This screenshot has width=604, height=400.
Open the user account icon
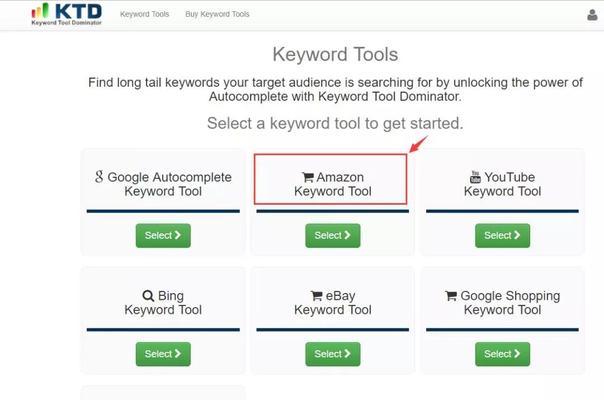[x=592, y=15]
